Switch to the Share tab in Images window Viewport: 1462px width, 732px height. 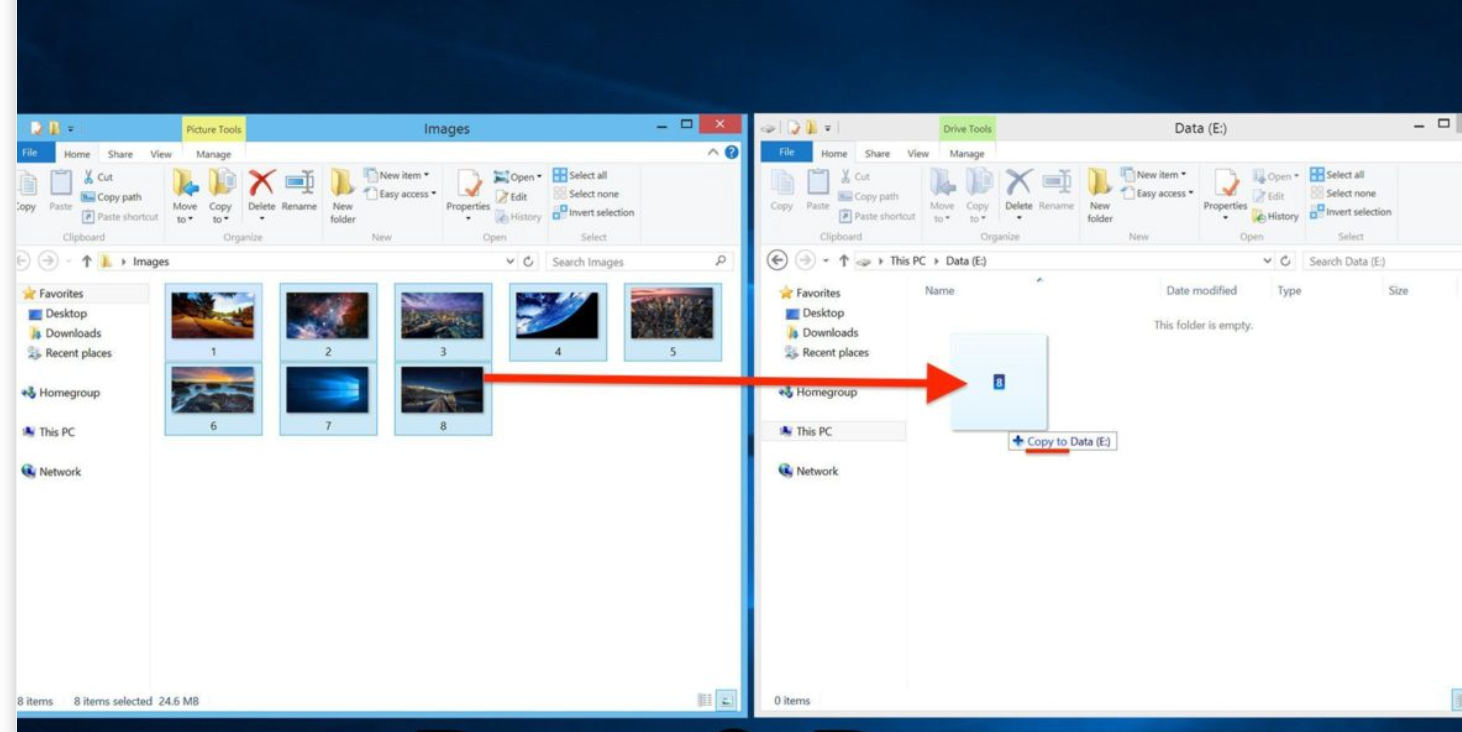tap(120, 154)
